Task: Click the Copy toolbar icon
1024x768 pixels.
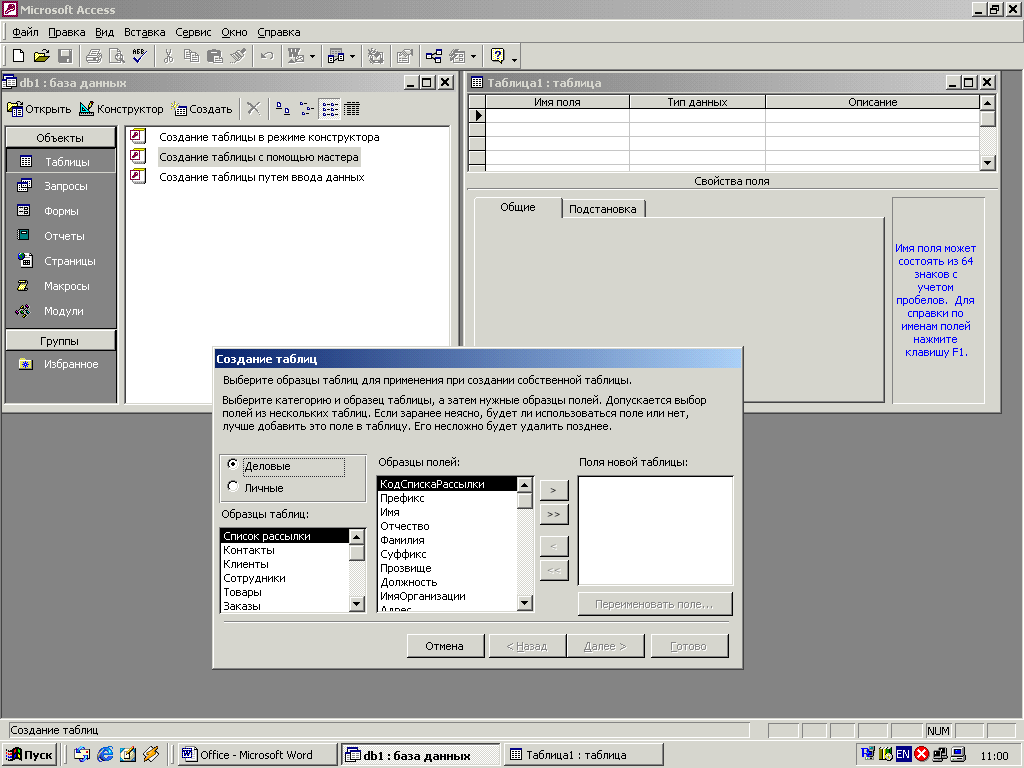Action: (x=191, y=57)
